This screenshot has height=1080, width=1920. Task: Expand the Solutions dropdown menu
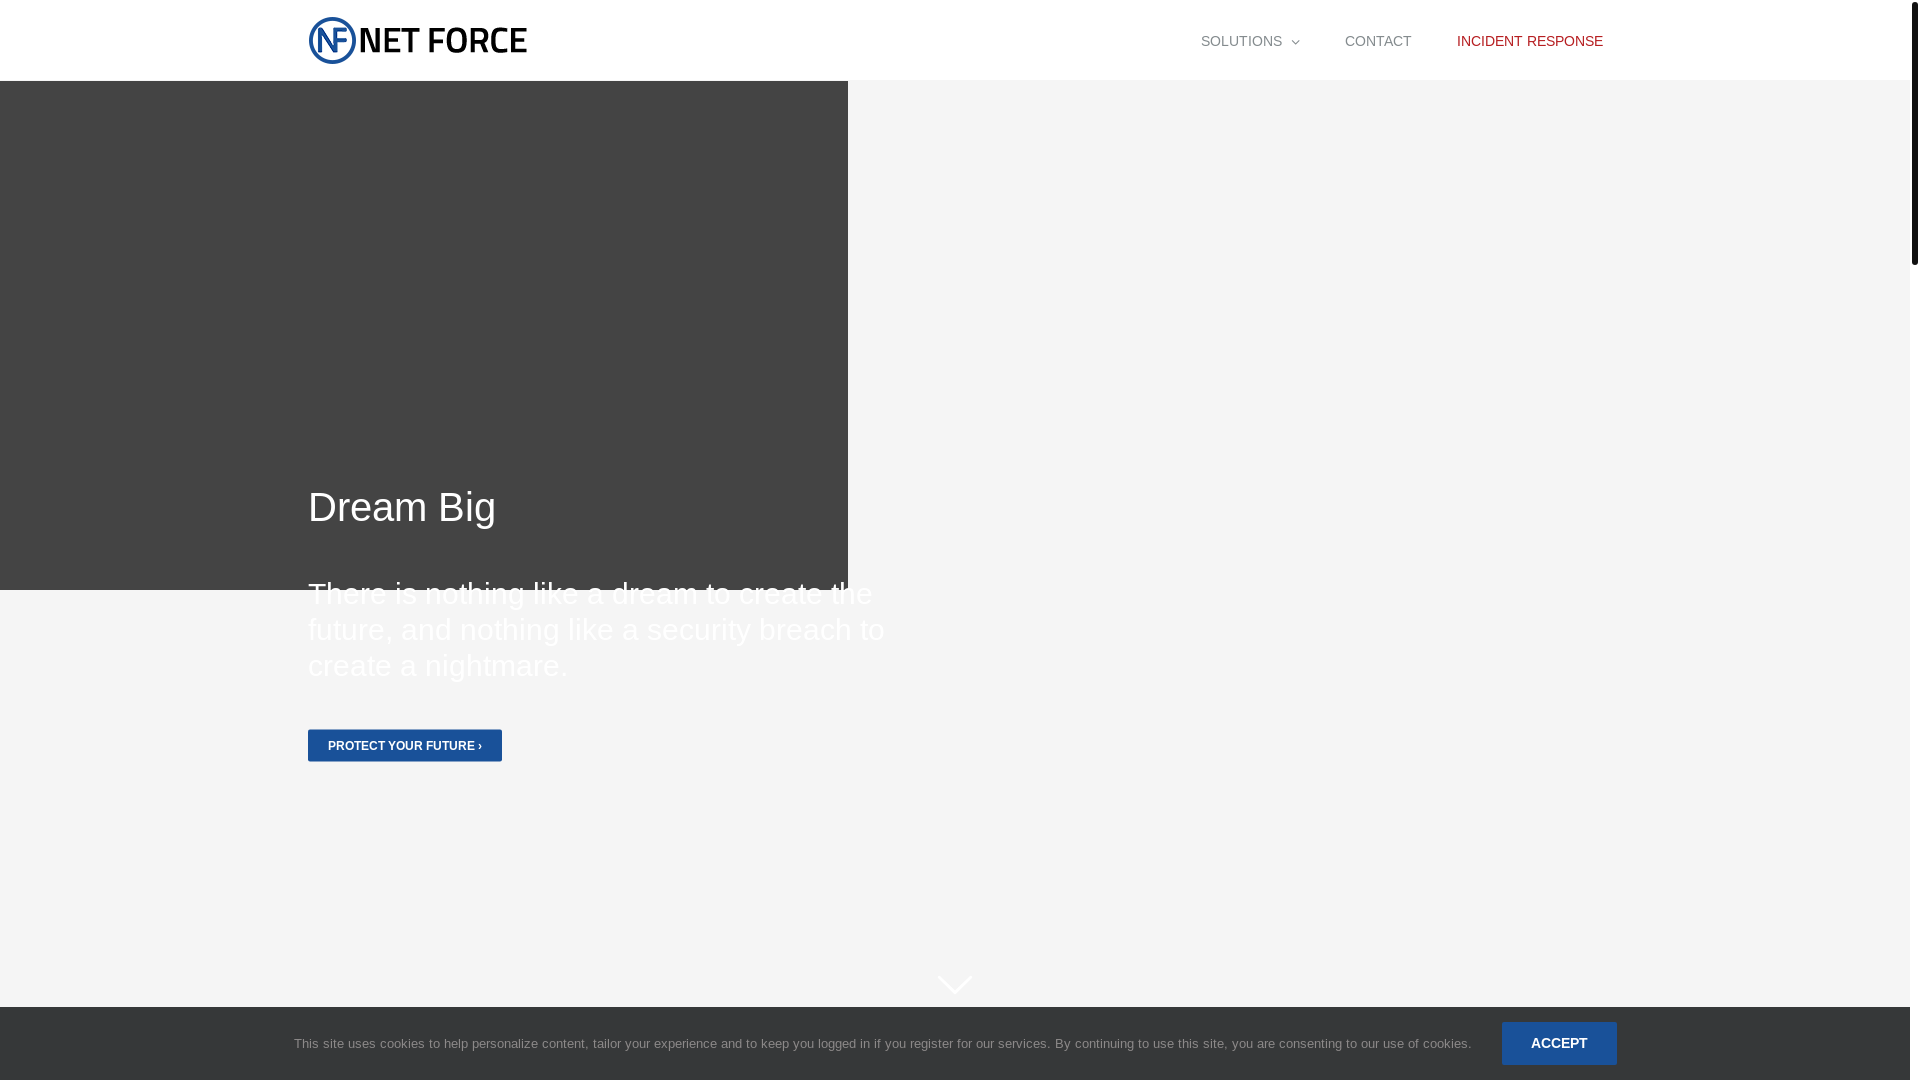(1250, 41)
